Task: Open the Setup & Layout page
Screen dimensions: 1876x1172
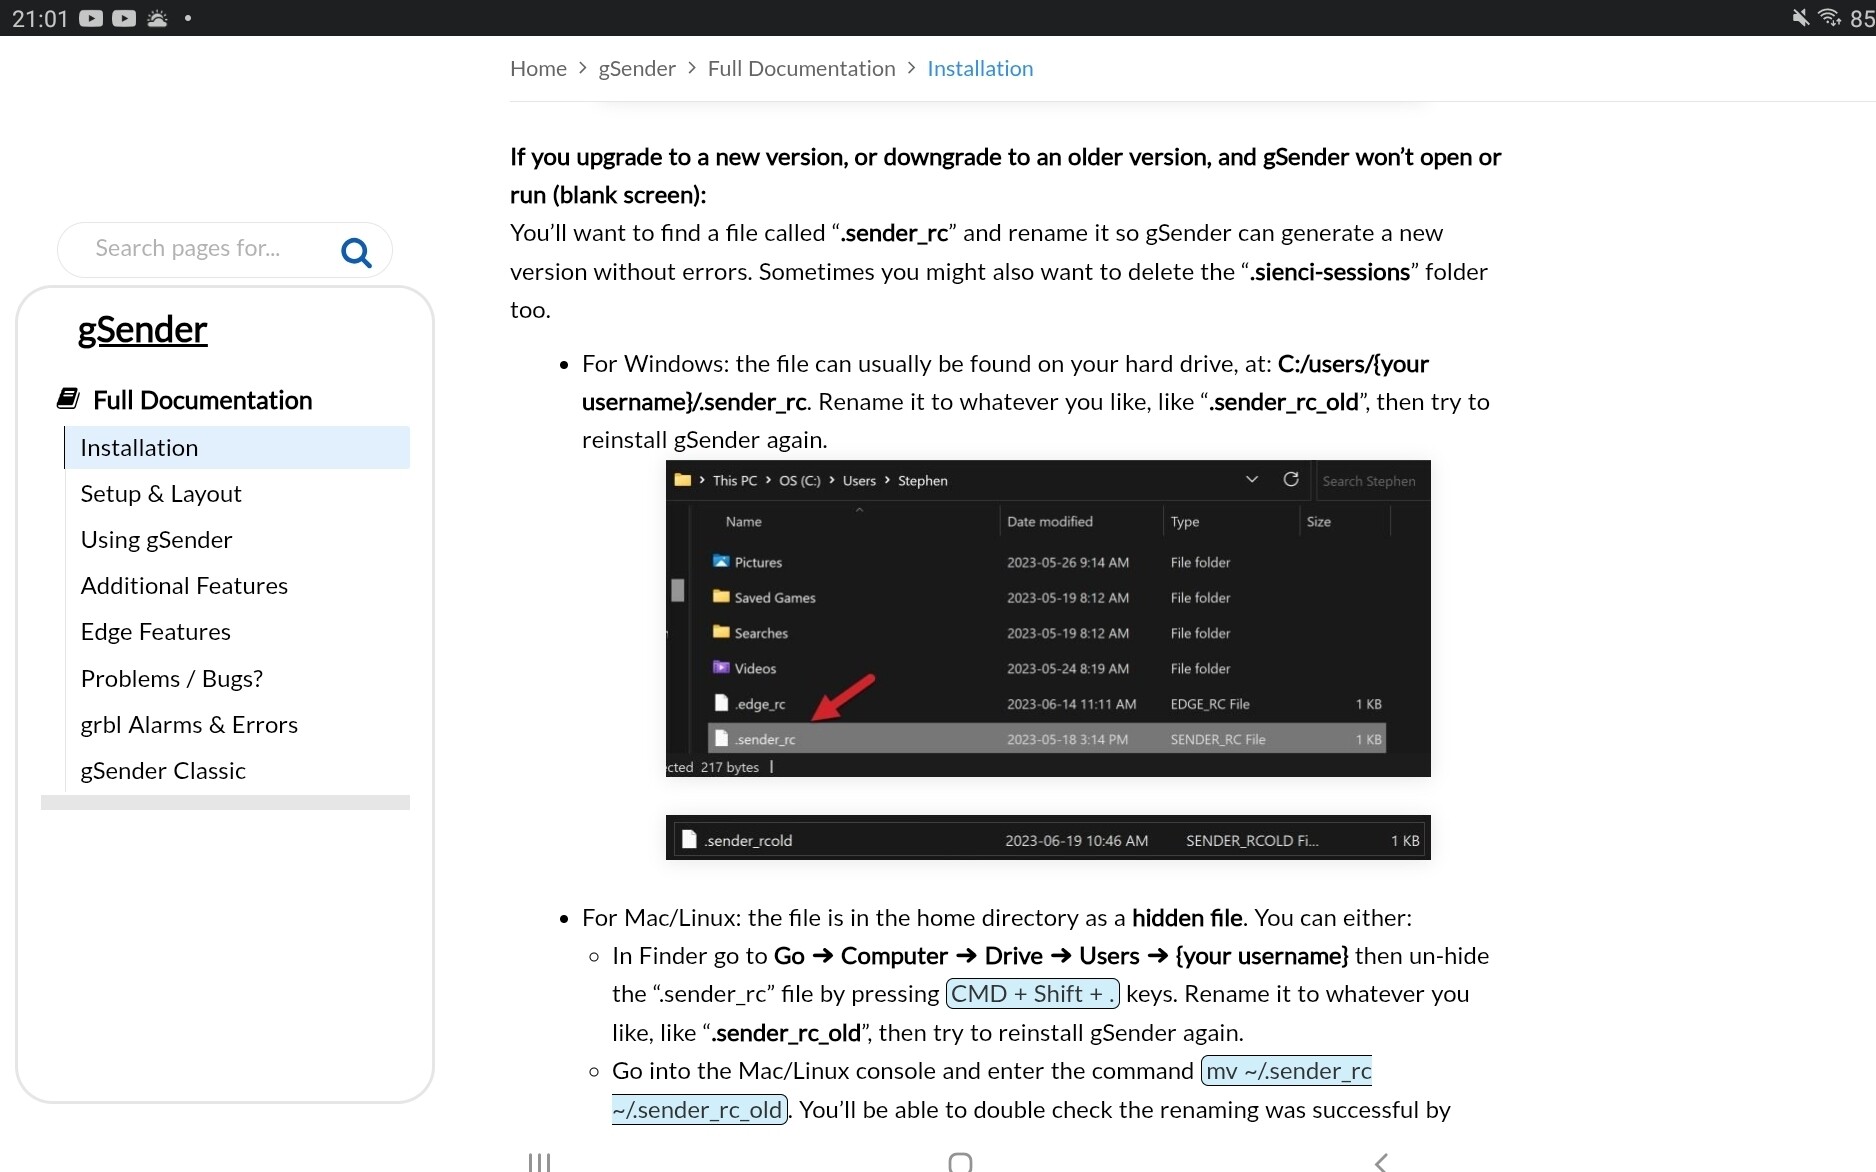Action: point(161,494)
